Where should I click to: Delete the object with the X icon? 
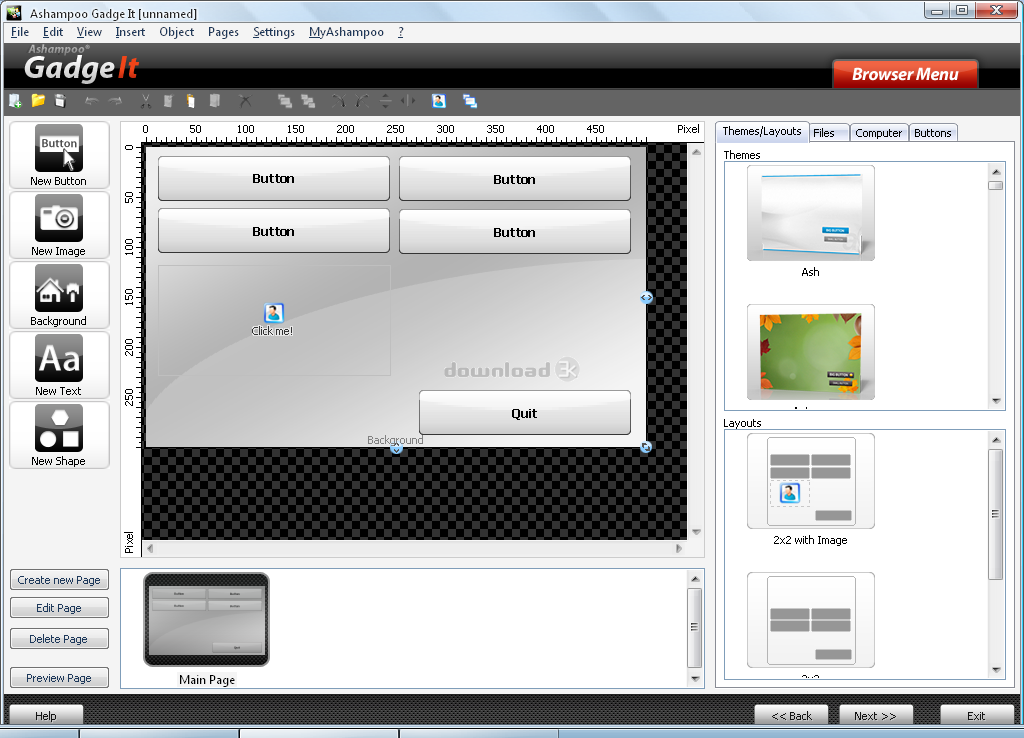coord(245,101)
